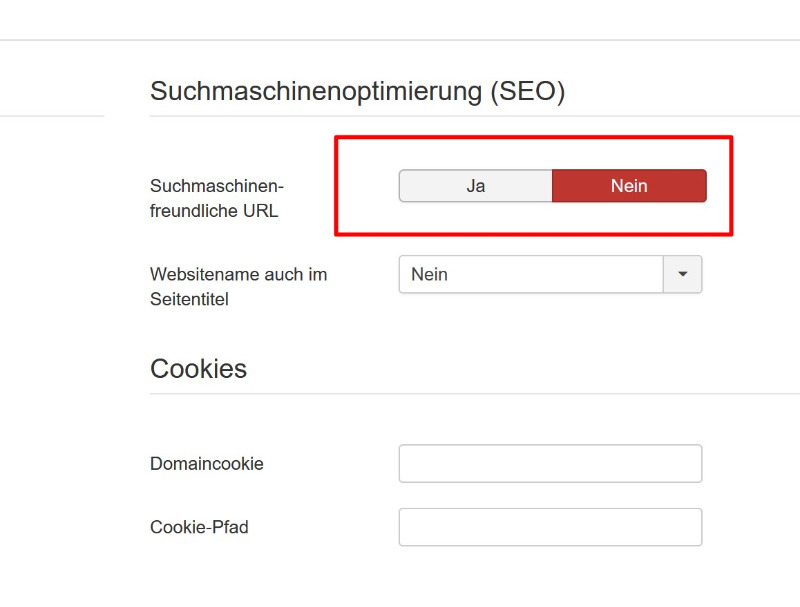Place cursor in the cookie path input
The width and height of the screenshot is (800, 607).
pos(551,527)
